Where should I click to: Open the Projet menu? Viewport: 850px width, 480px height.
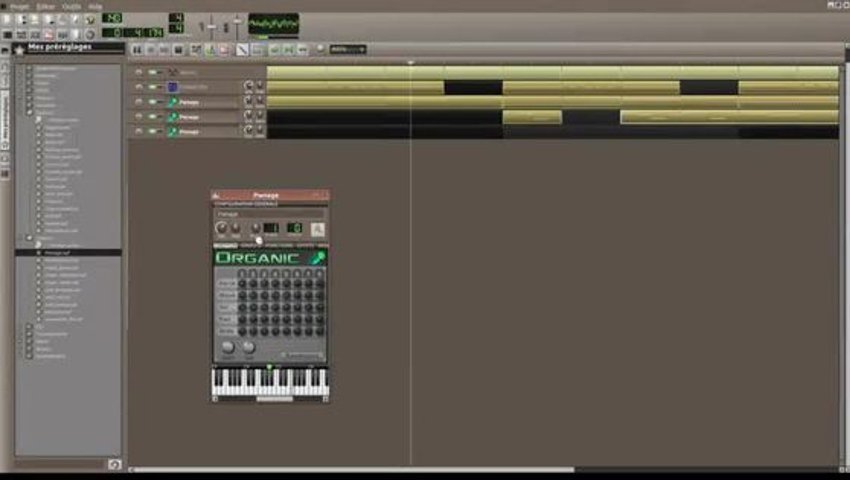point(19,7)
